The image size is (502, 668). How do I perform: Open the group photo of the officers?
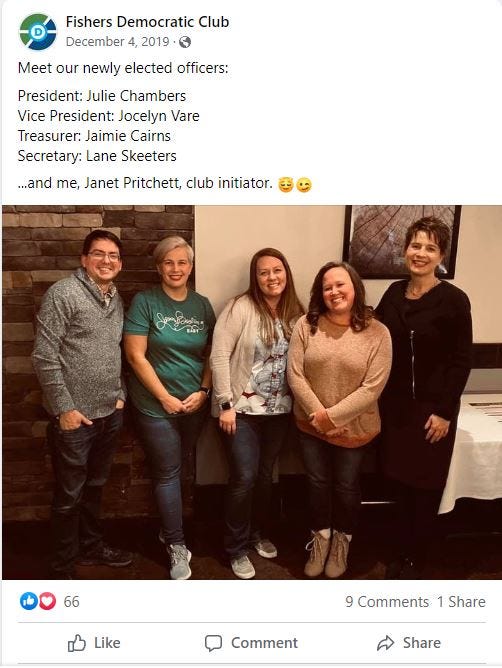[x=252, y=392]
